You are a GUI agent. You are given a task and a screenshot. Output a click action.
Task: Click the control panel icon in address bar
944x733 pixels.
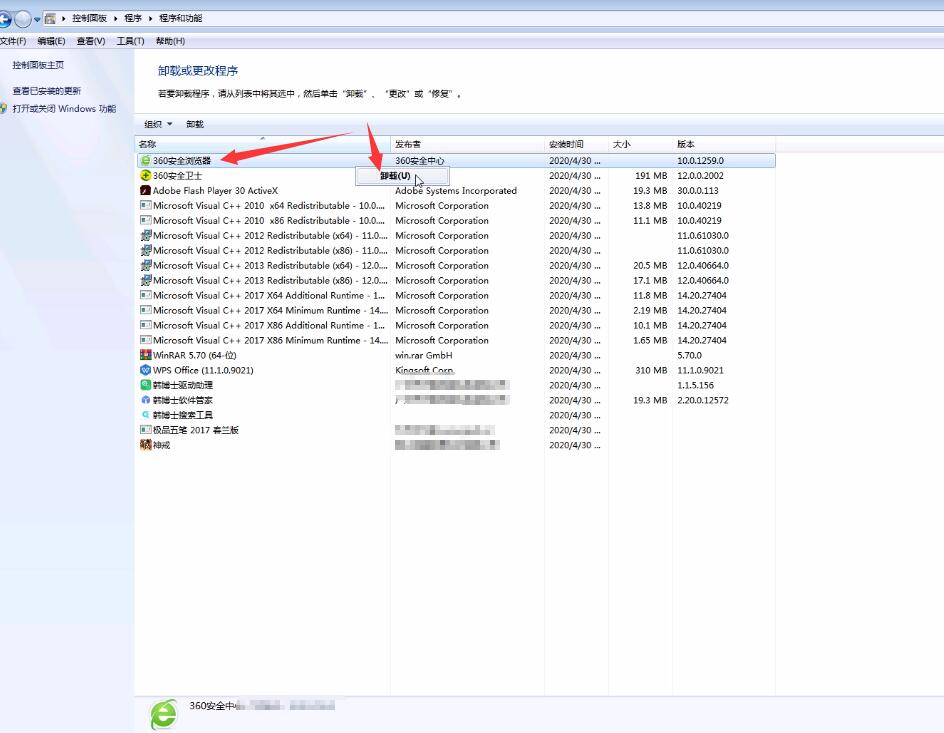(51, 19)
